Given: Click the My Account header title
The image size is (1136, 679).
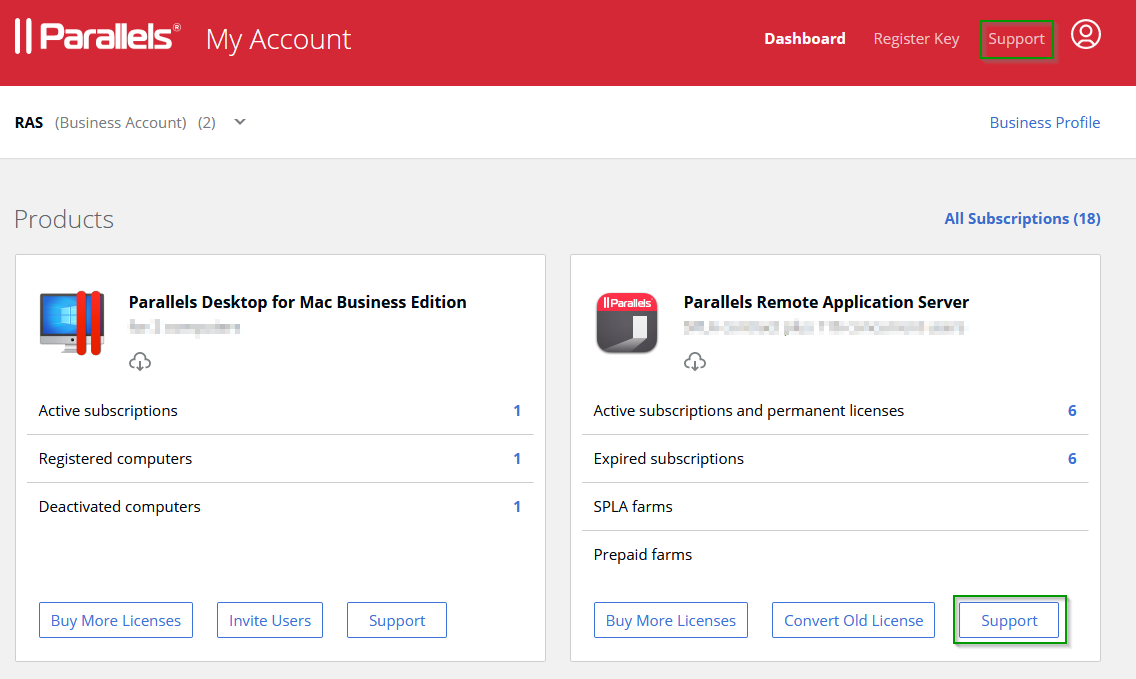Looking at the screenshot, I should pos(278,39).
